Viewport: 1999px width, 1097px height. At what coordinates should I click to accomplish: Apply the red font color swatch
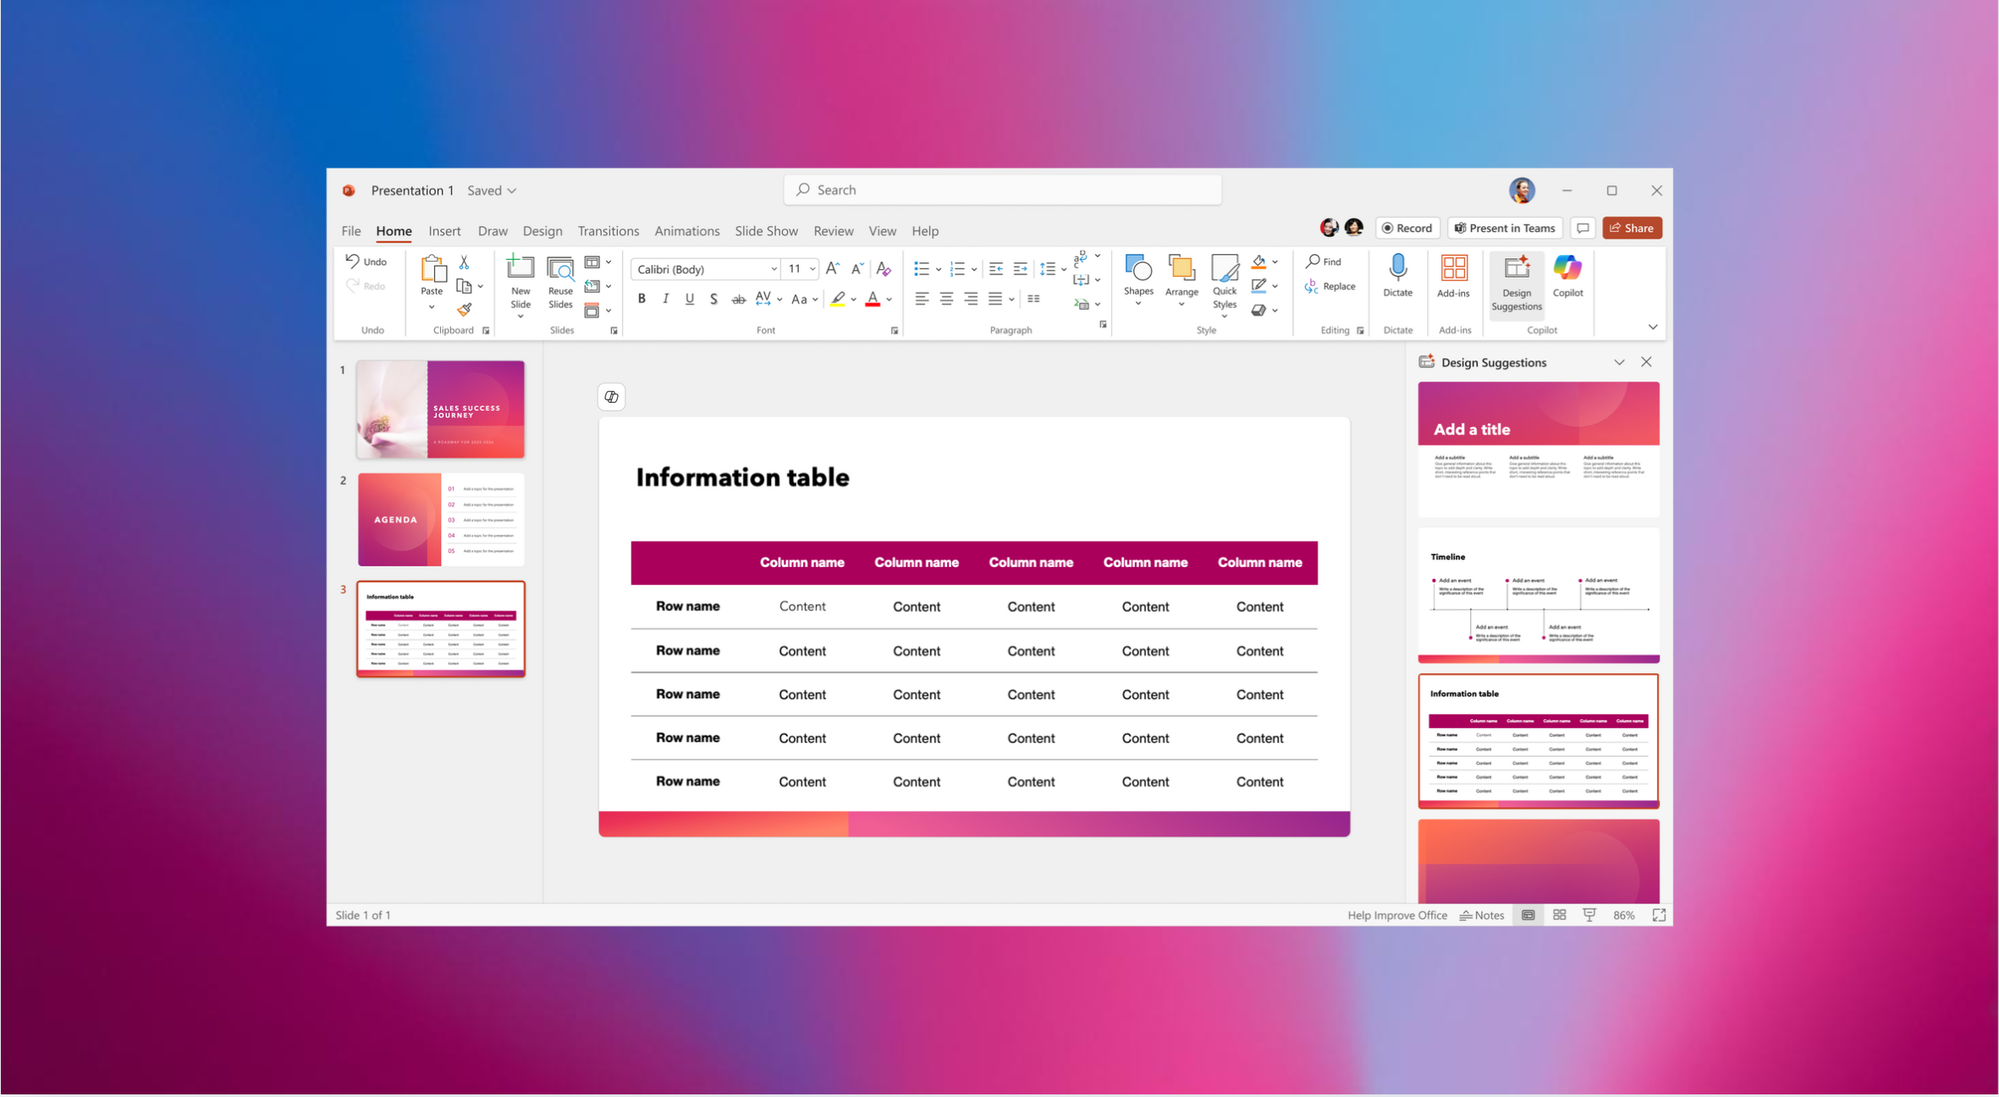(x=872, y=299)
